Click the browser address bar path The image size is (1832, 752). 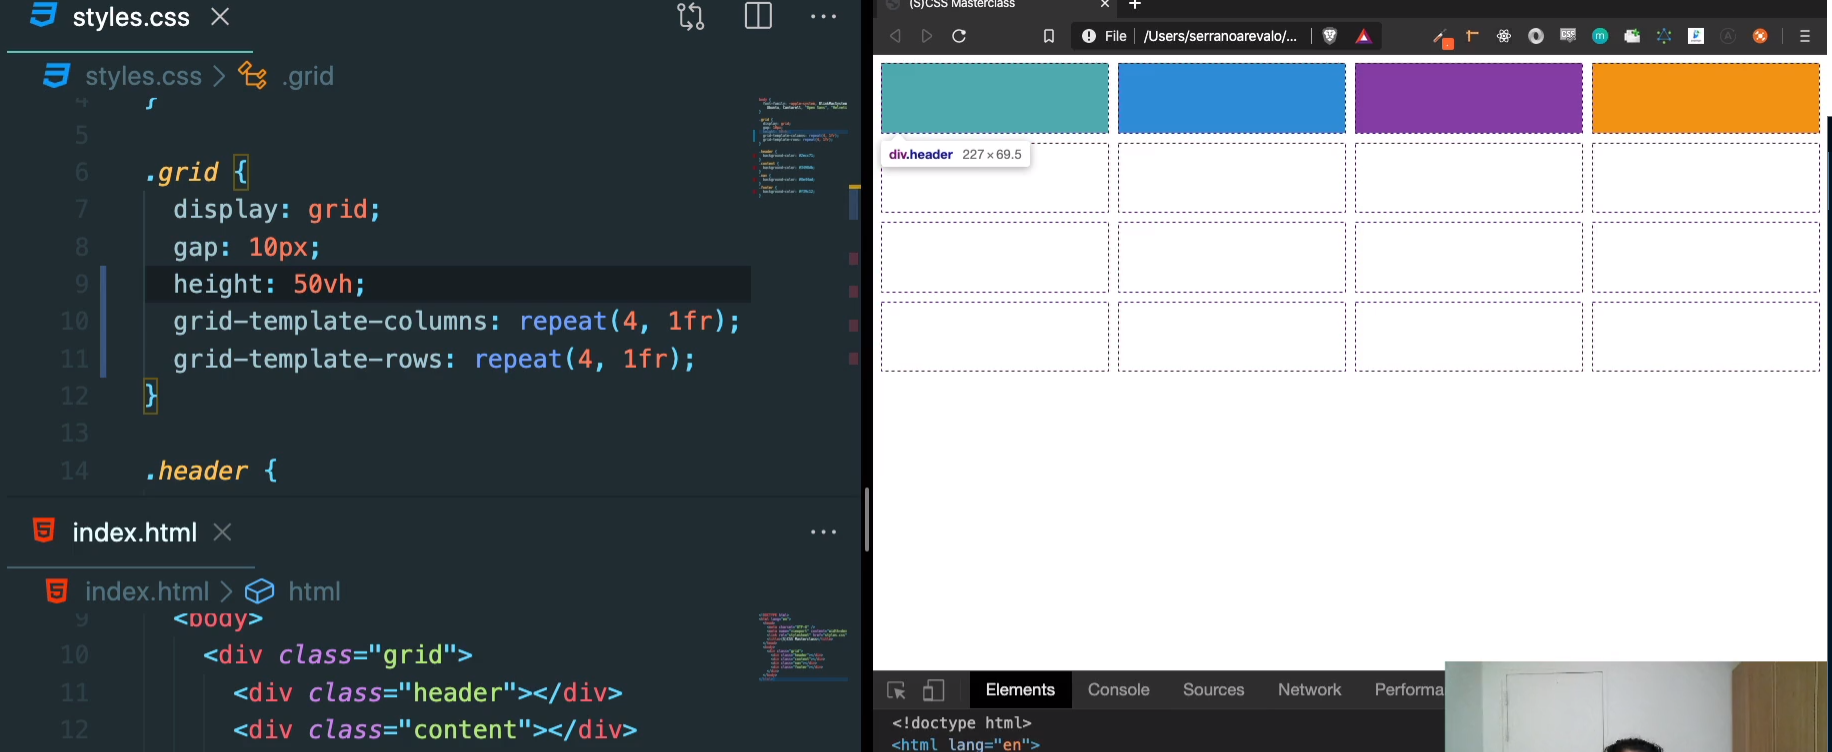pos(1220,36)
